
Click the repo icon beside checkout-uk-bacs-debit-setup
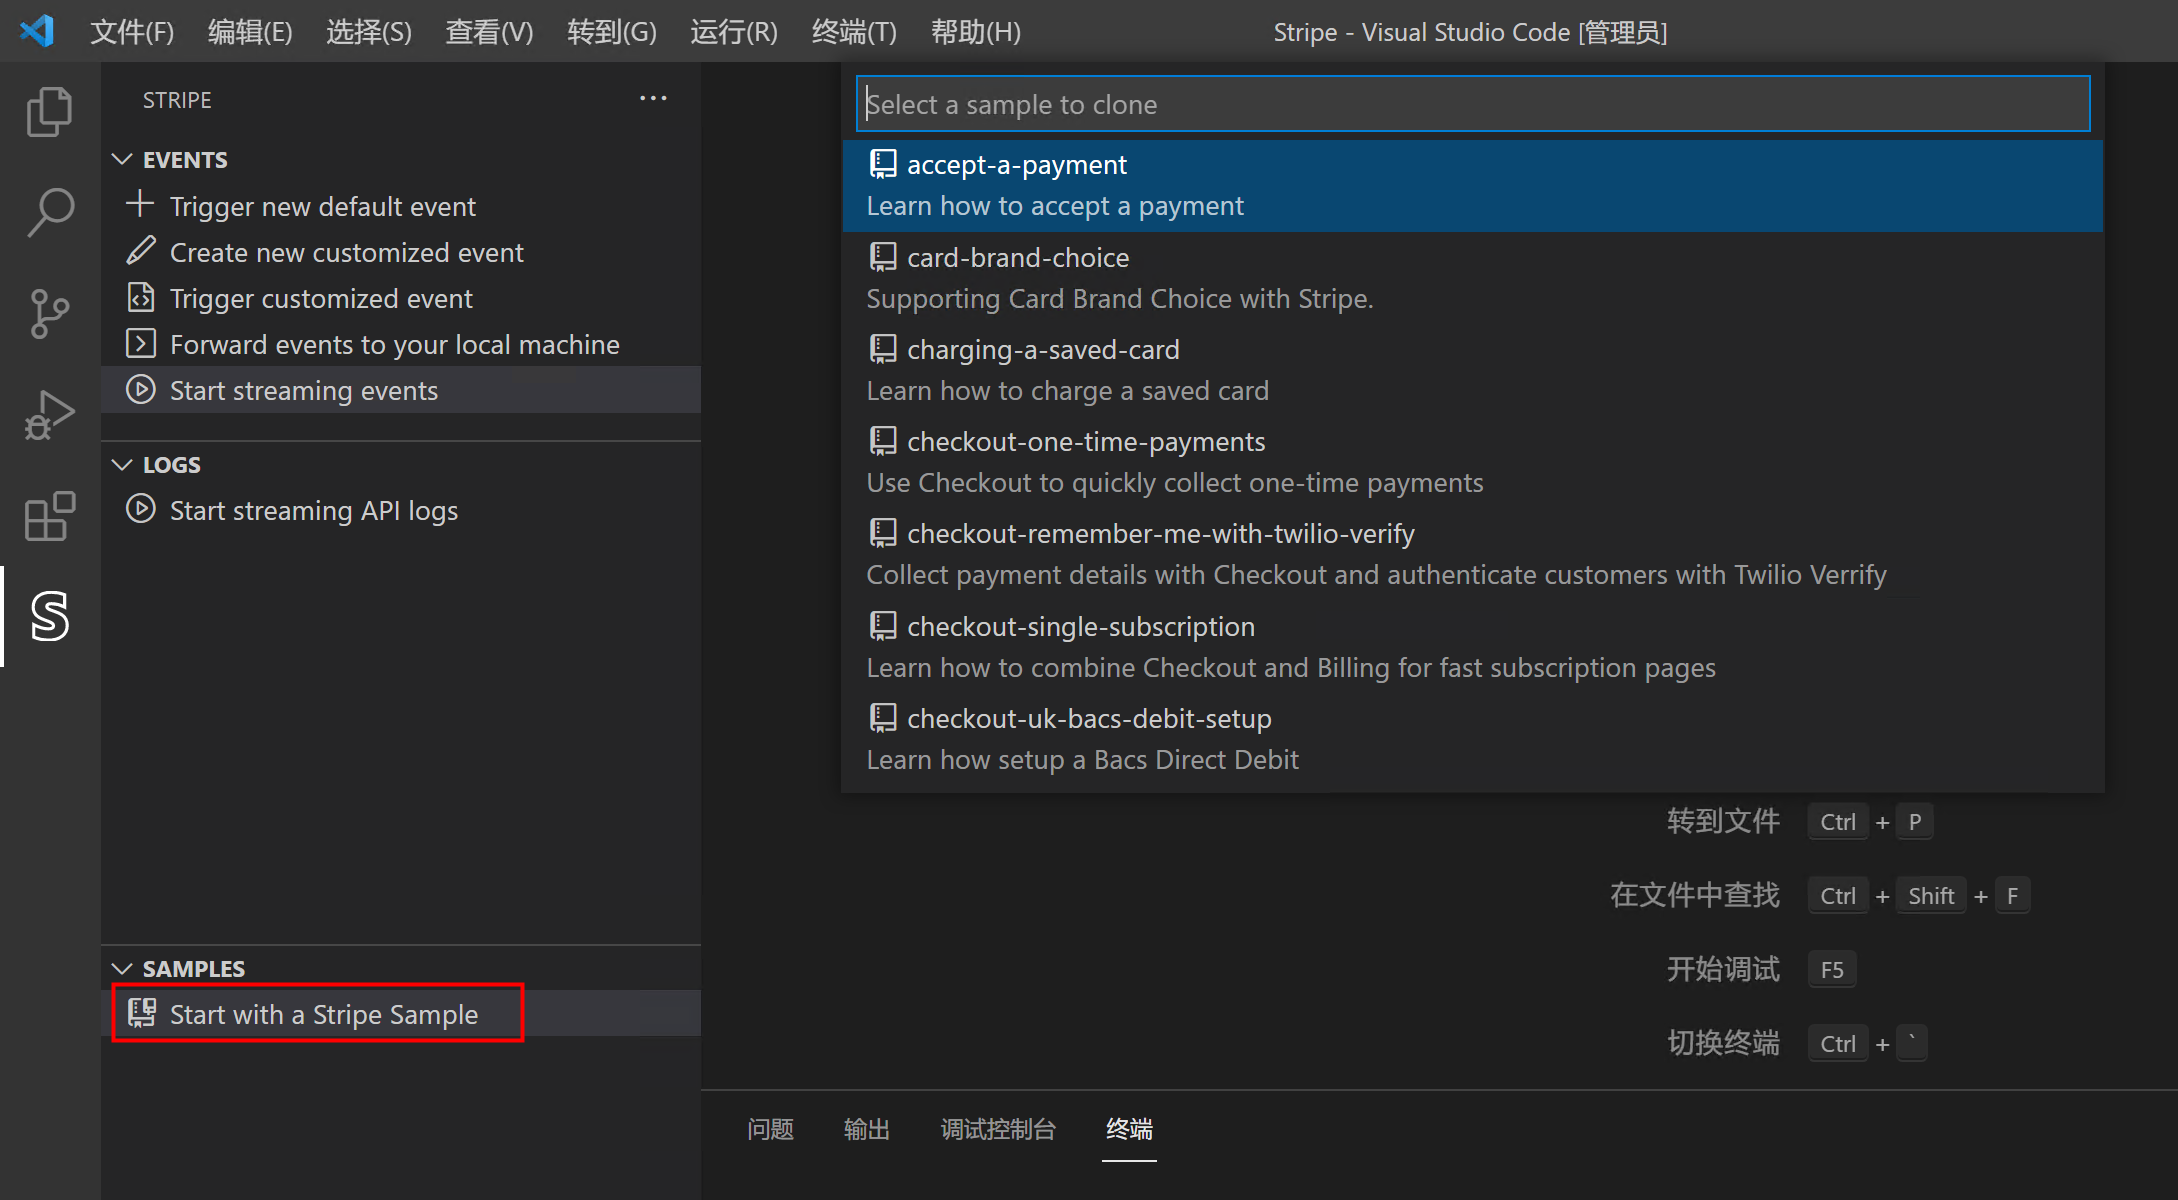coord(882,718)
